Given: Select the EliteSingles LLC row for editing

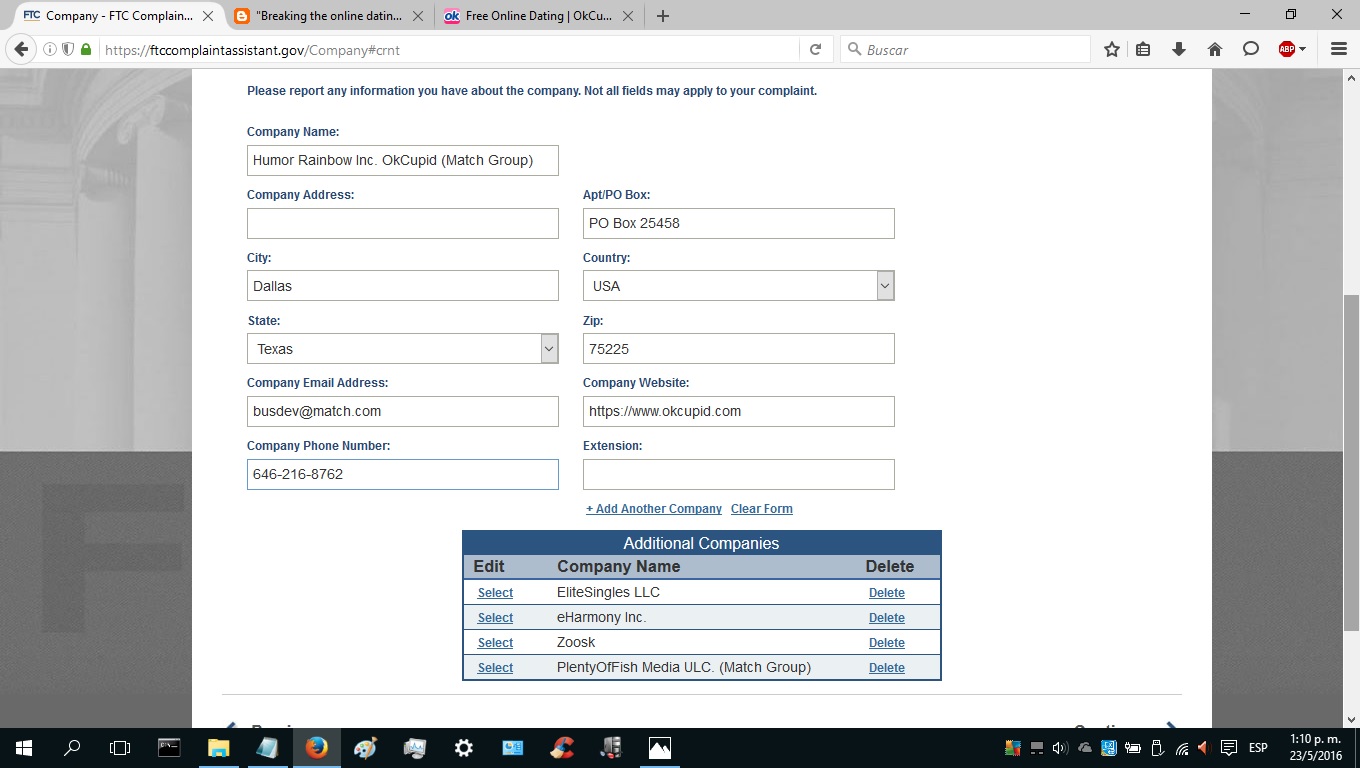Looking at the screenshot, I should [x=495, y=593].
